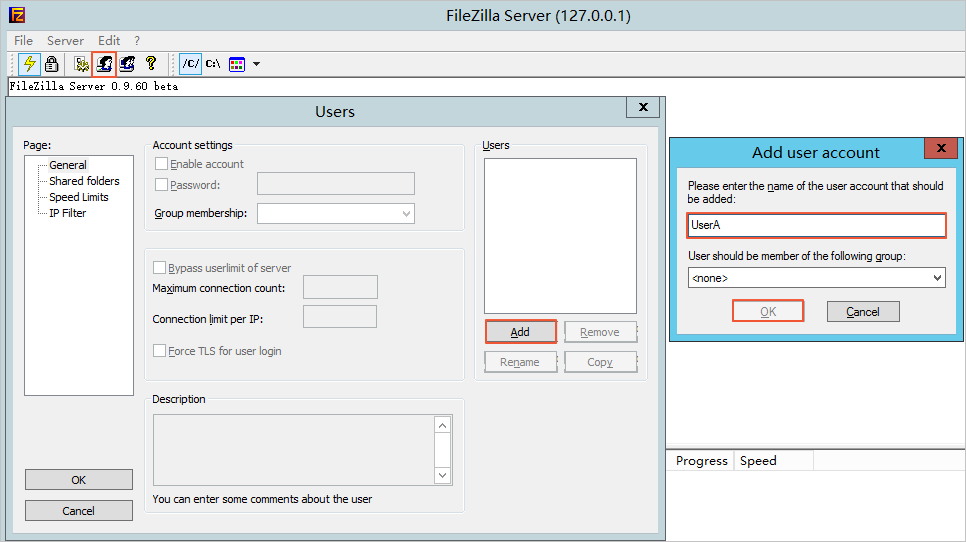Select Shared folders page
The width and height of the screenshot is (966, 542).
(84, 181)
